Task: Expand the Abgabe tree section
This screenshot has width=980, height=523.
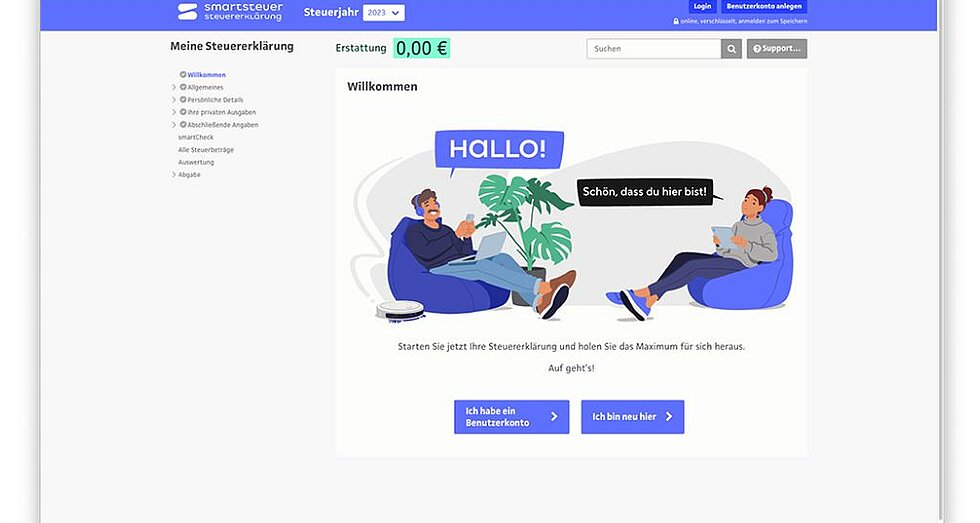Action: point(174,175)
